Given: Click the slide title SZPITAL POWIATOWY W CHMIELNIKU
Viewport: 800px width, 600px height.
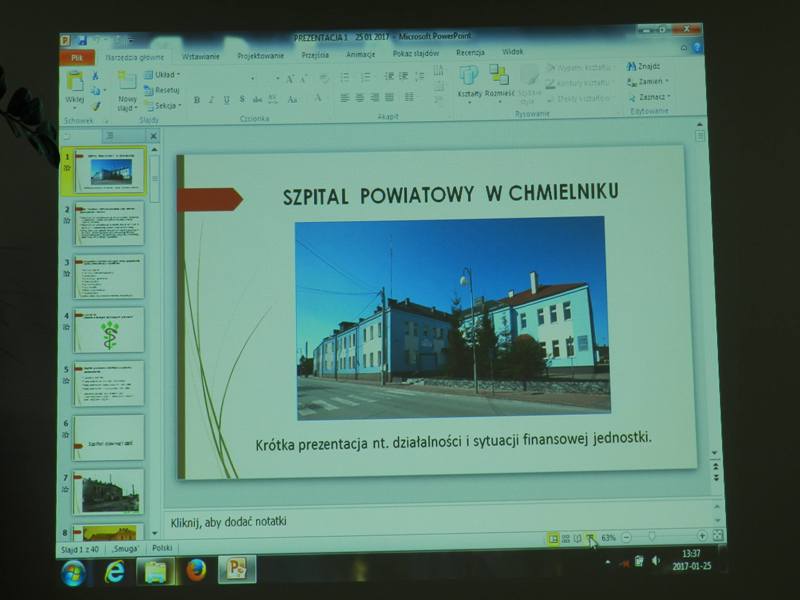Looking at the screenshot, I should (x=451, y=193).
